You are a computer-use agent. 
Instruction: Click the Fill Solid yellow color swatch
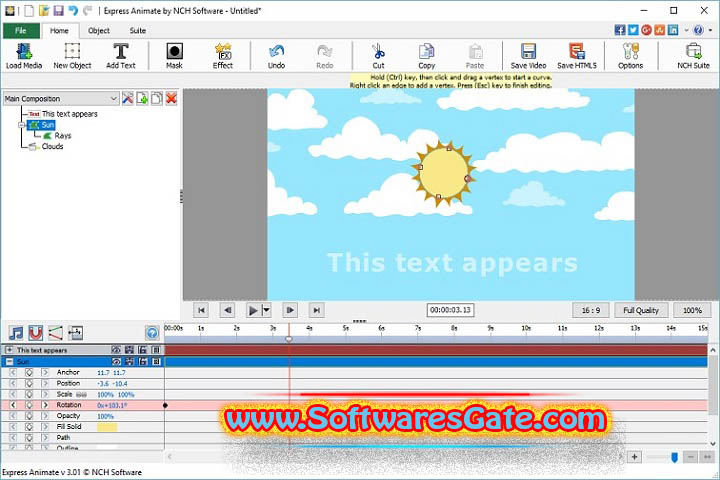point(107,427)
